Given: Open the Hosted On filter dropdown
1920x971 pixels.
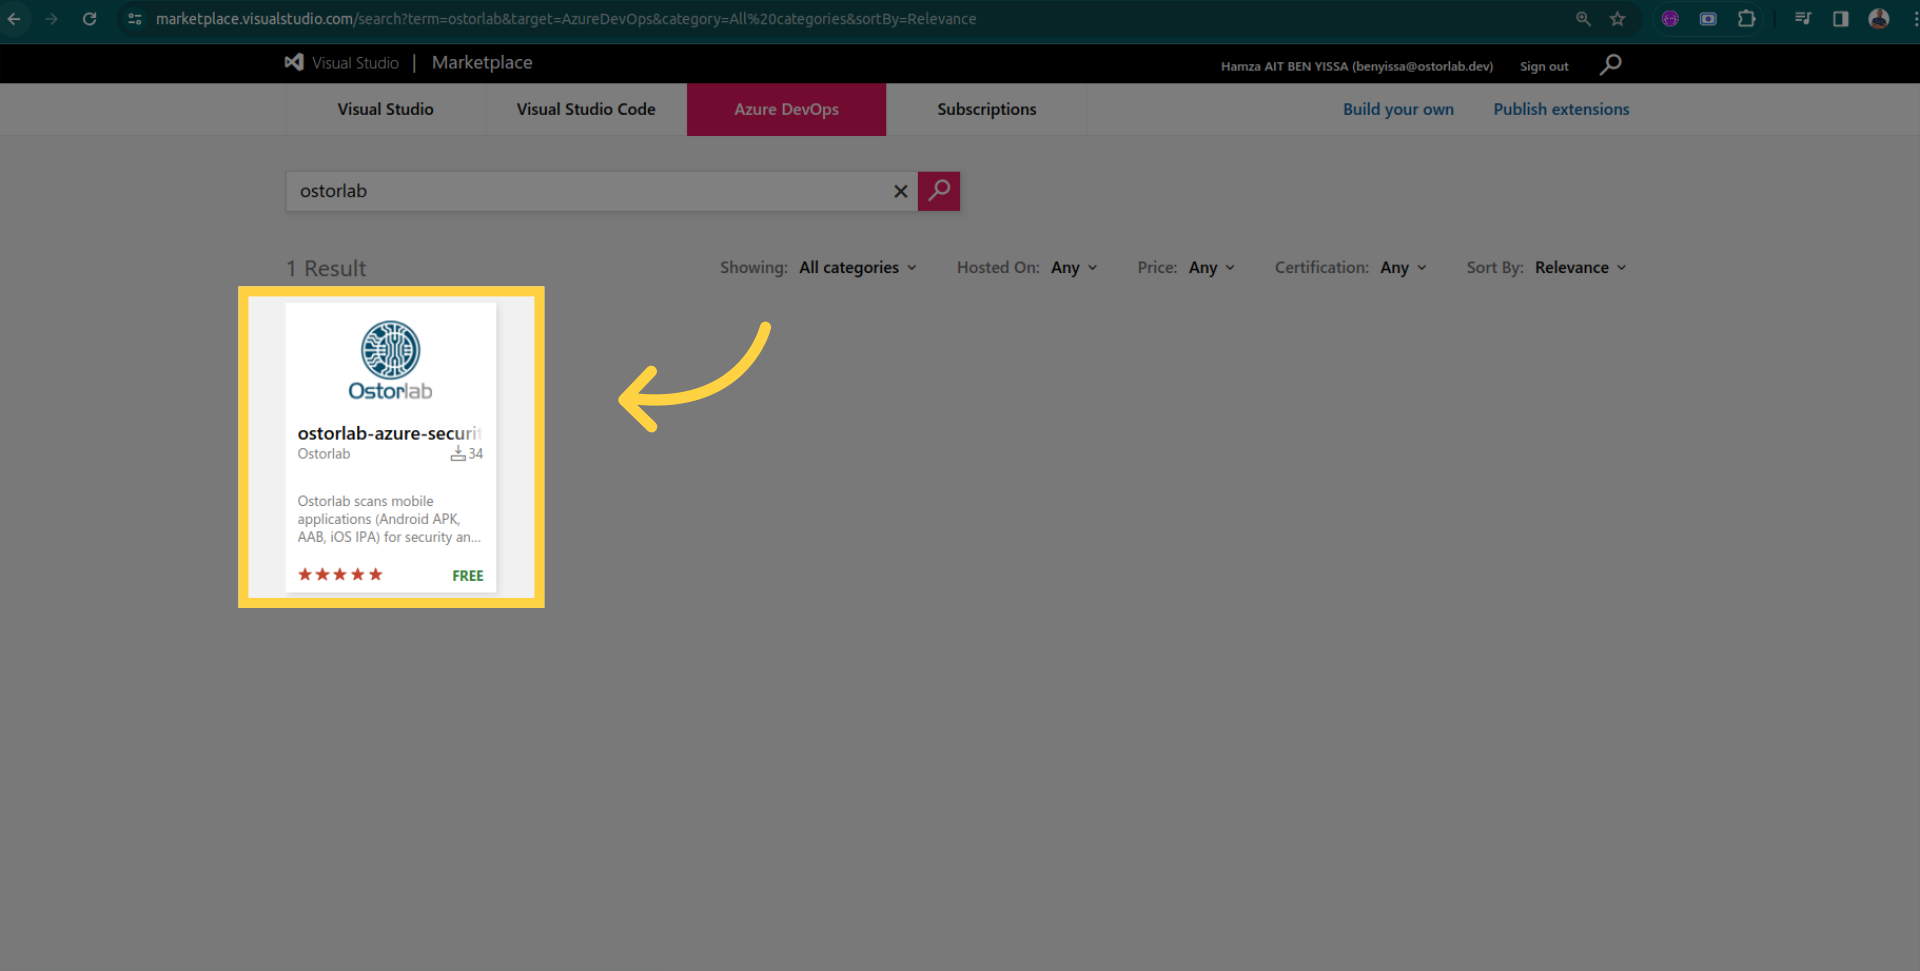Looking at the screenshot, I should [x=1073, y=268].
